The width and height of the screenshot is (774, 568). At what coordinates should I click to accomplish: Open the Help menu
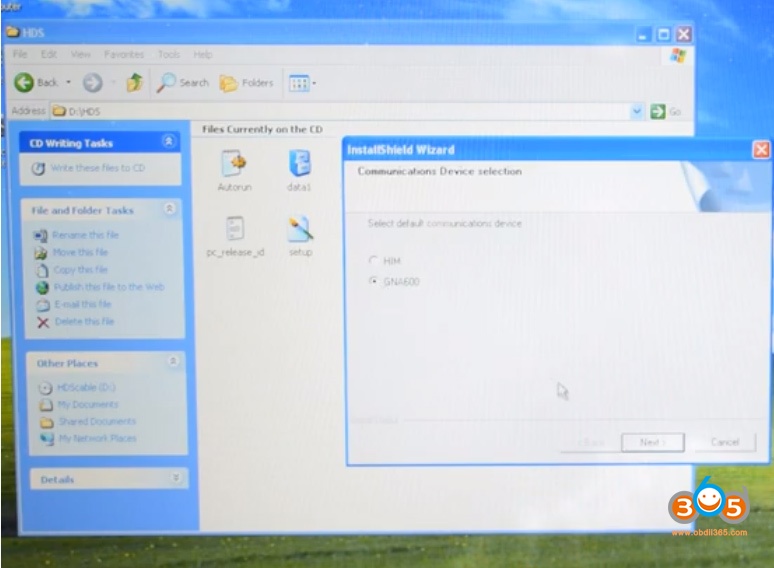click(x=202, y=54)
